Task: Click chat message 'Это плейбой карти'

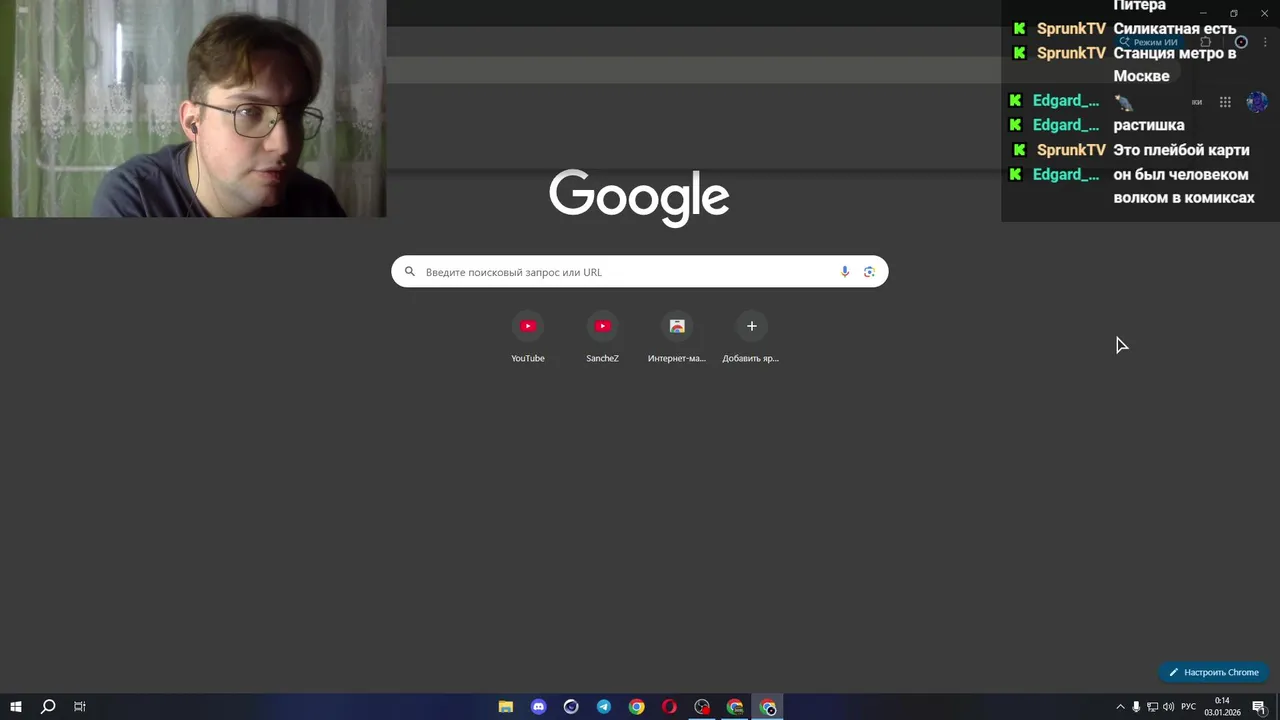Action: click(x=1181, y=150)
